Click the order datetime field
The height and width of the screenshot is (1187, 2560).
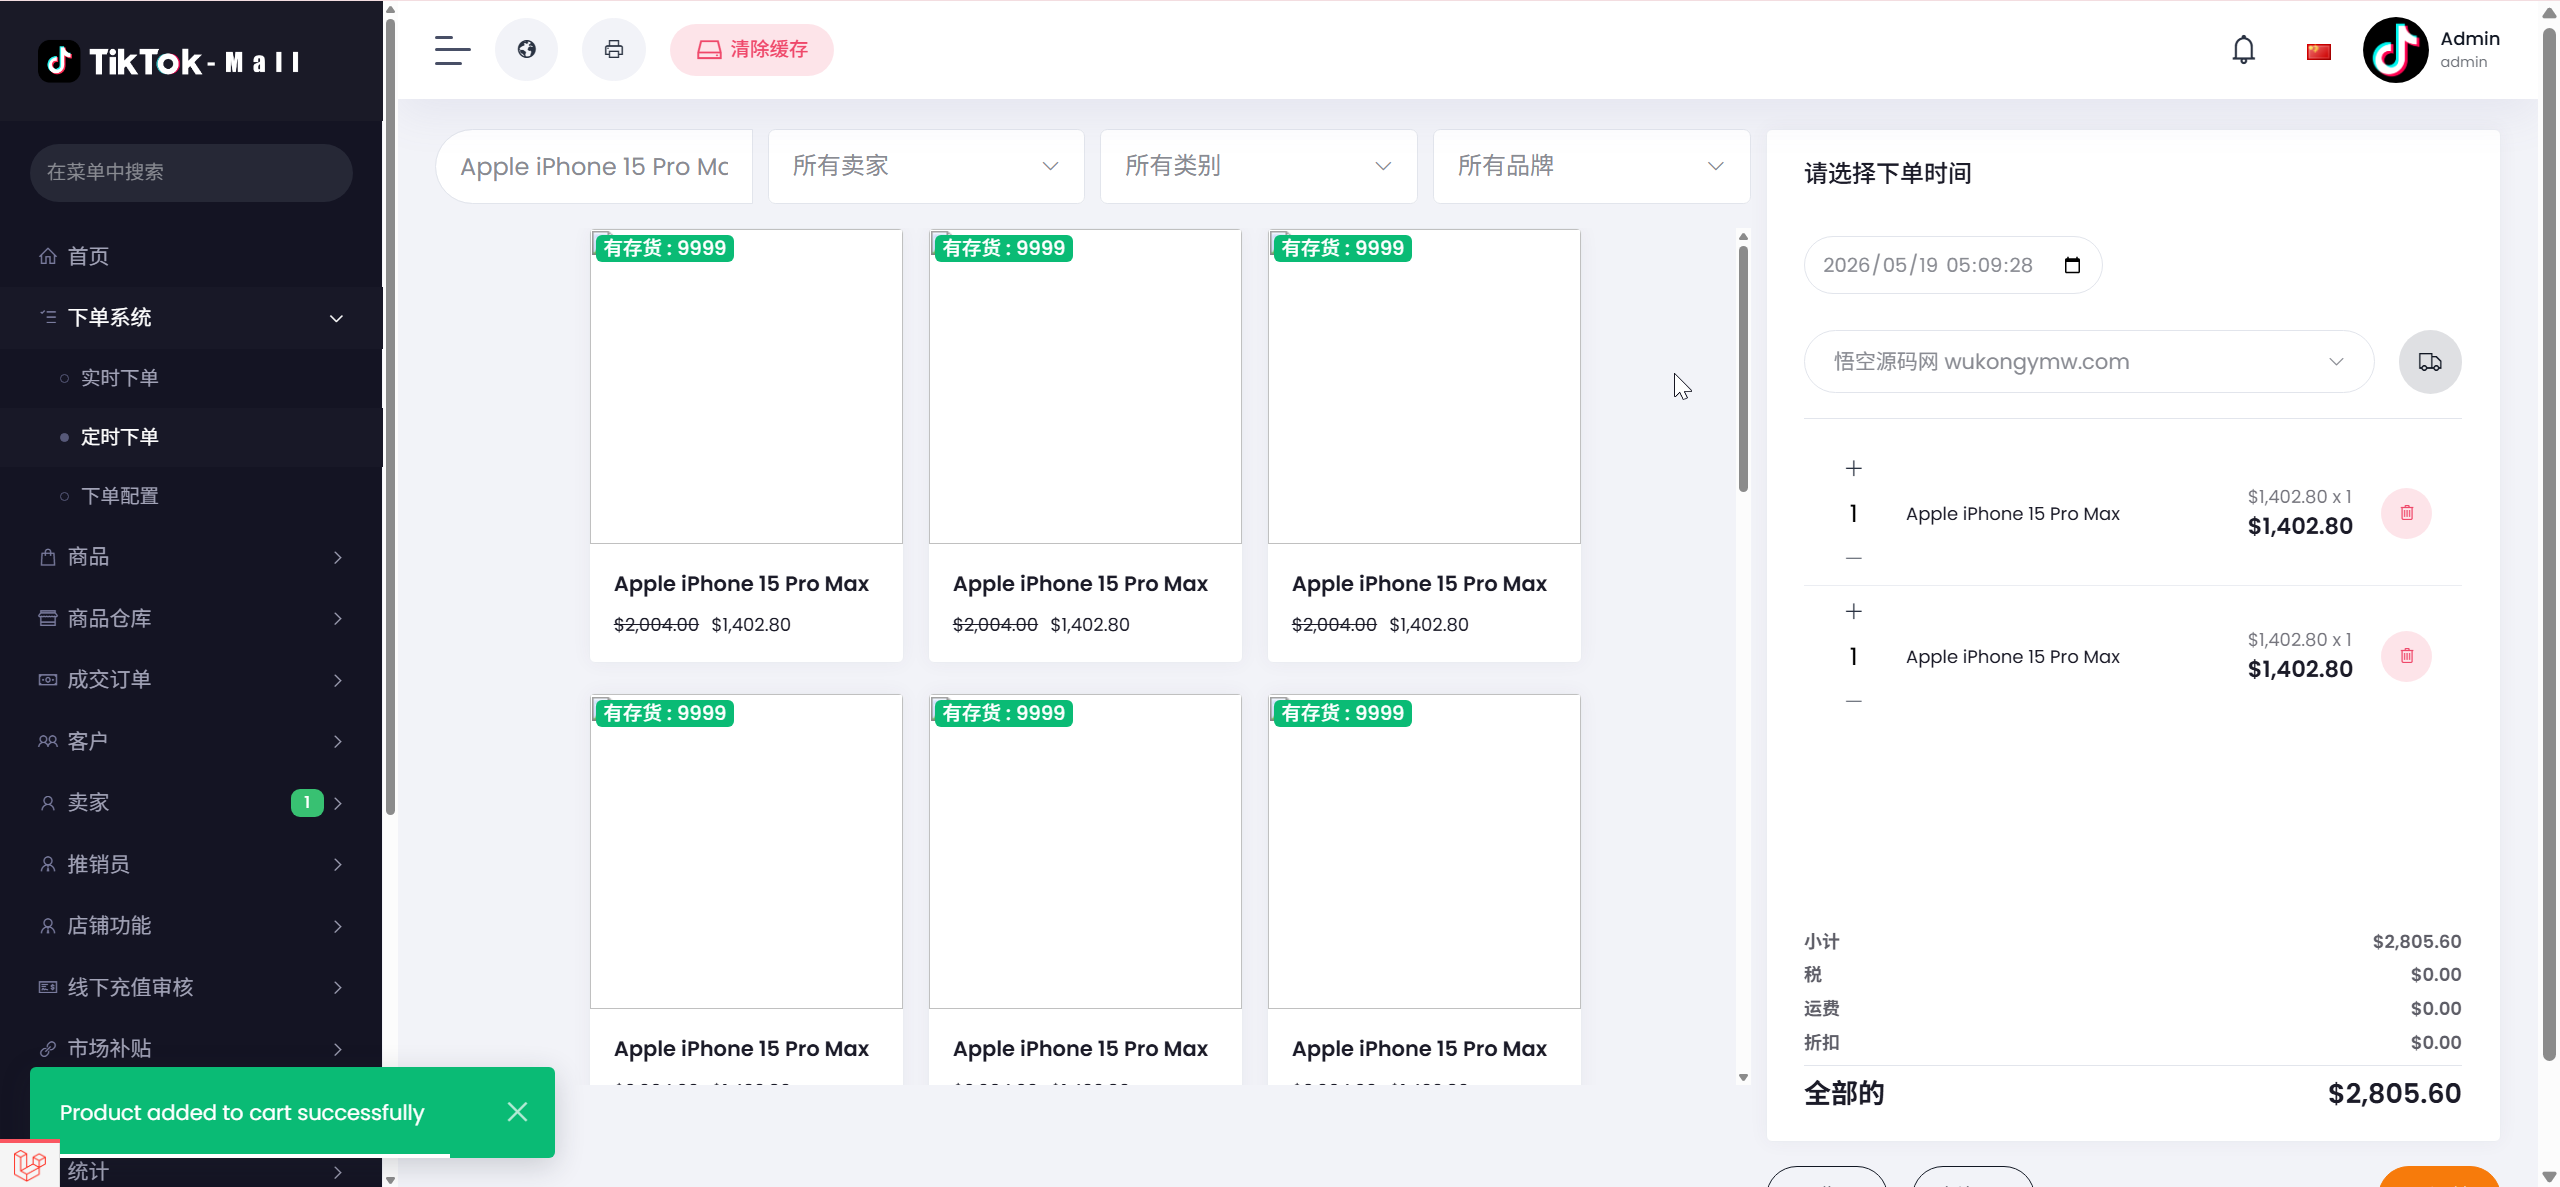point(1952,265)
